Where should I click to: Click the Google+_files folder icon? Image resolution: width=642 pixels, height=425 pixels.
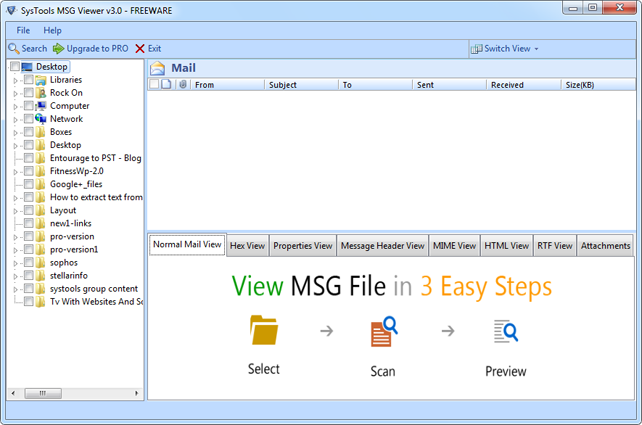tap(41, 184)
